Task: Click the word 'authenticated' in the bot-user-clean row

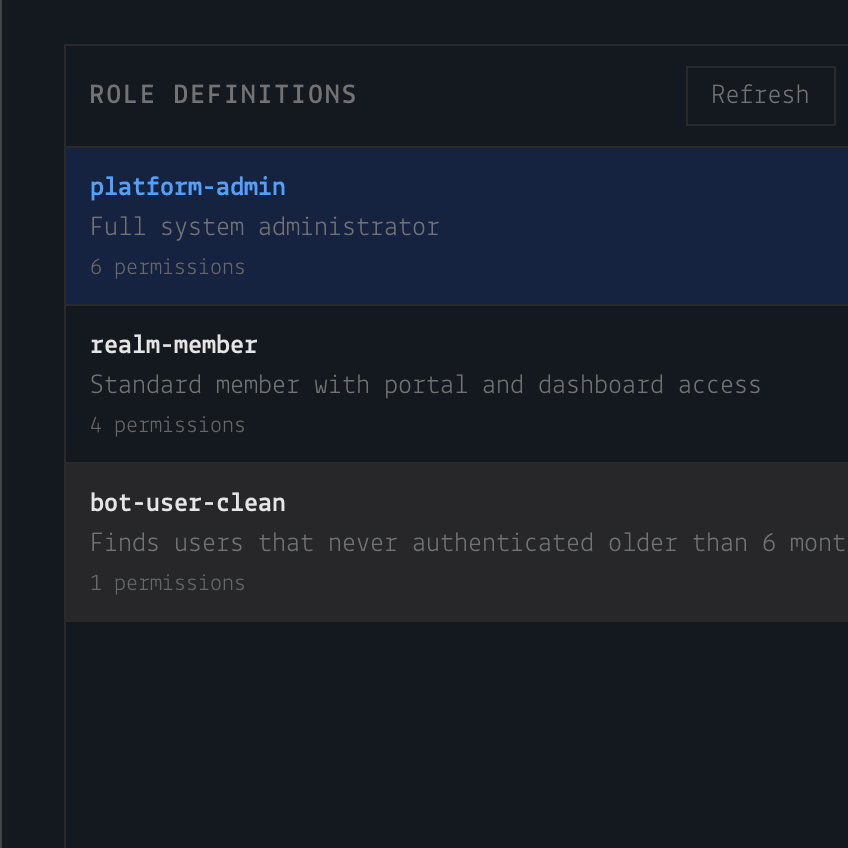Action: (x=503, y=542)
